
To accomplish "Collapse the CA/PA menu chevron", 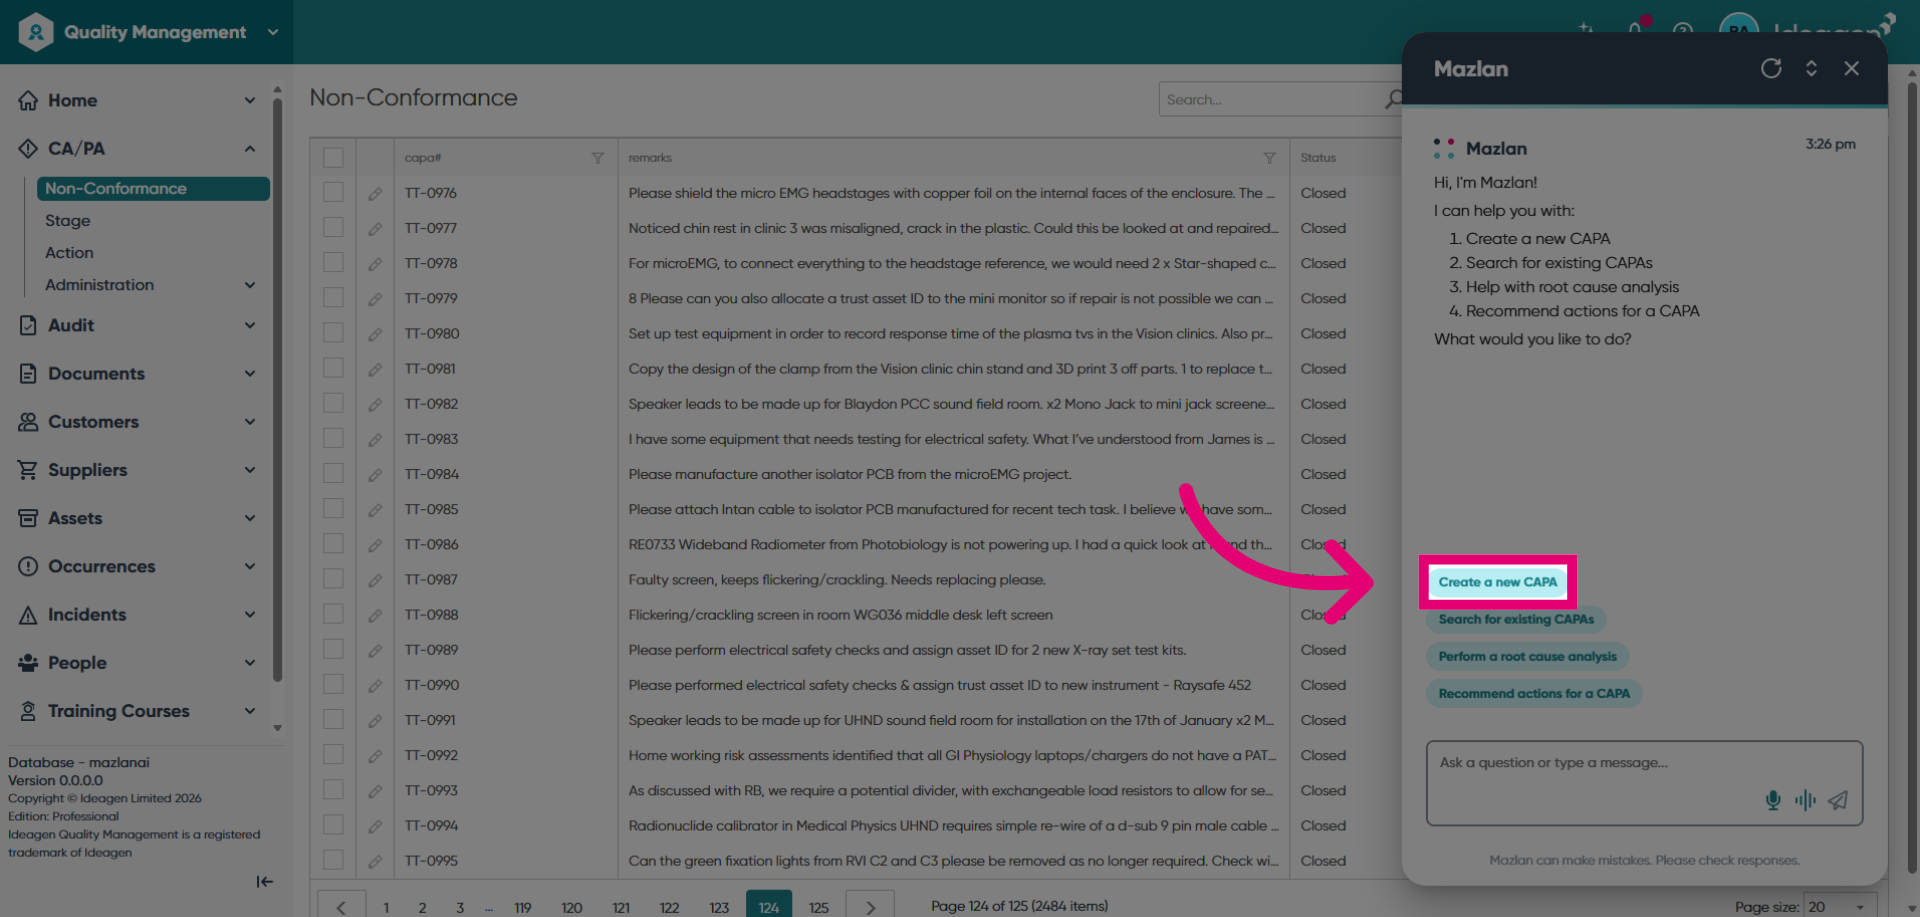I will tap(250, 149).
